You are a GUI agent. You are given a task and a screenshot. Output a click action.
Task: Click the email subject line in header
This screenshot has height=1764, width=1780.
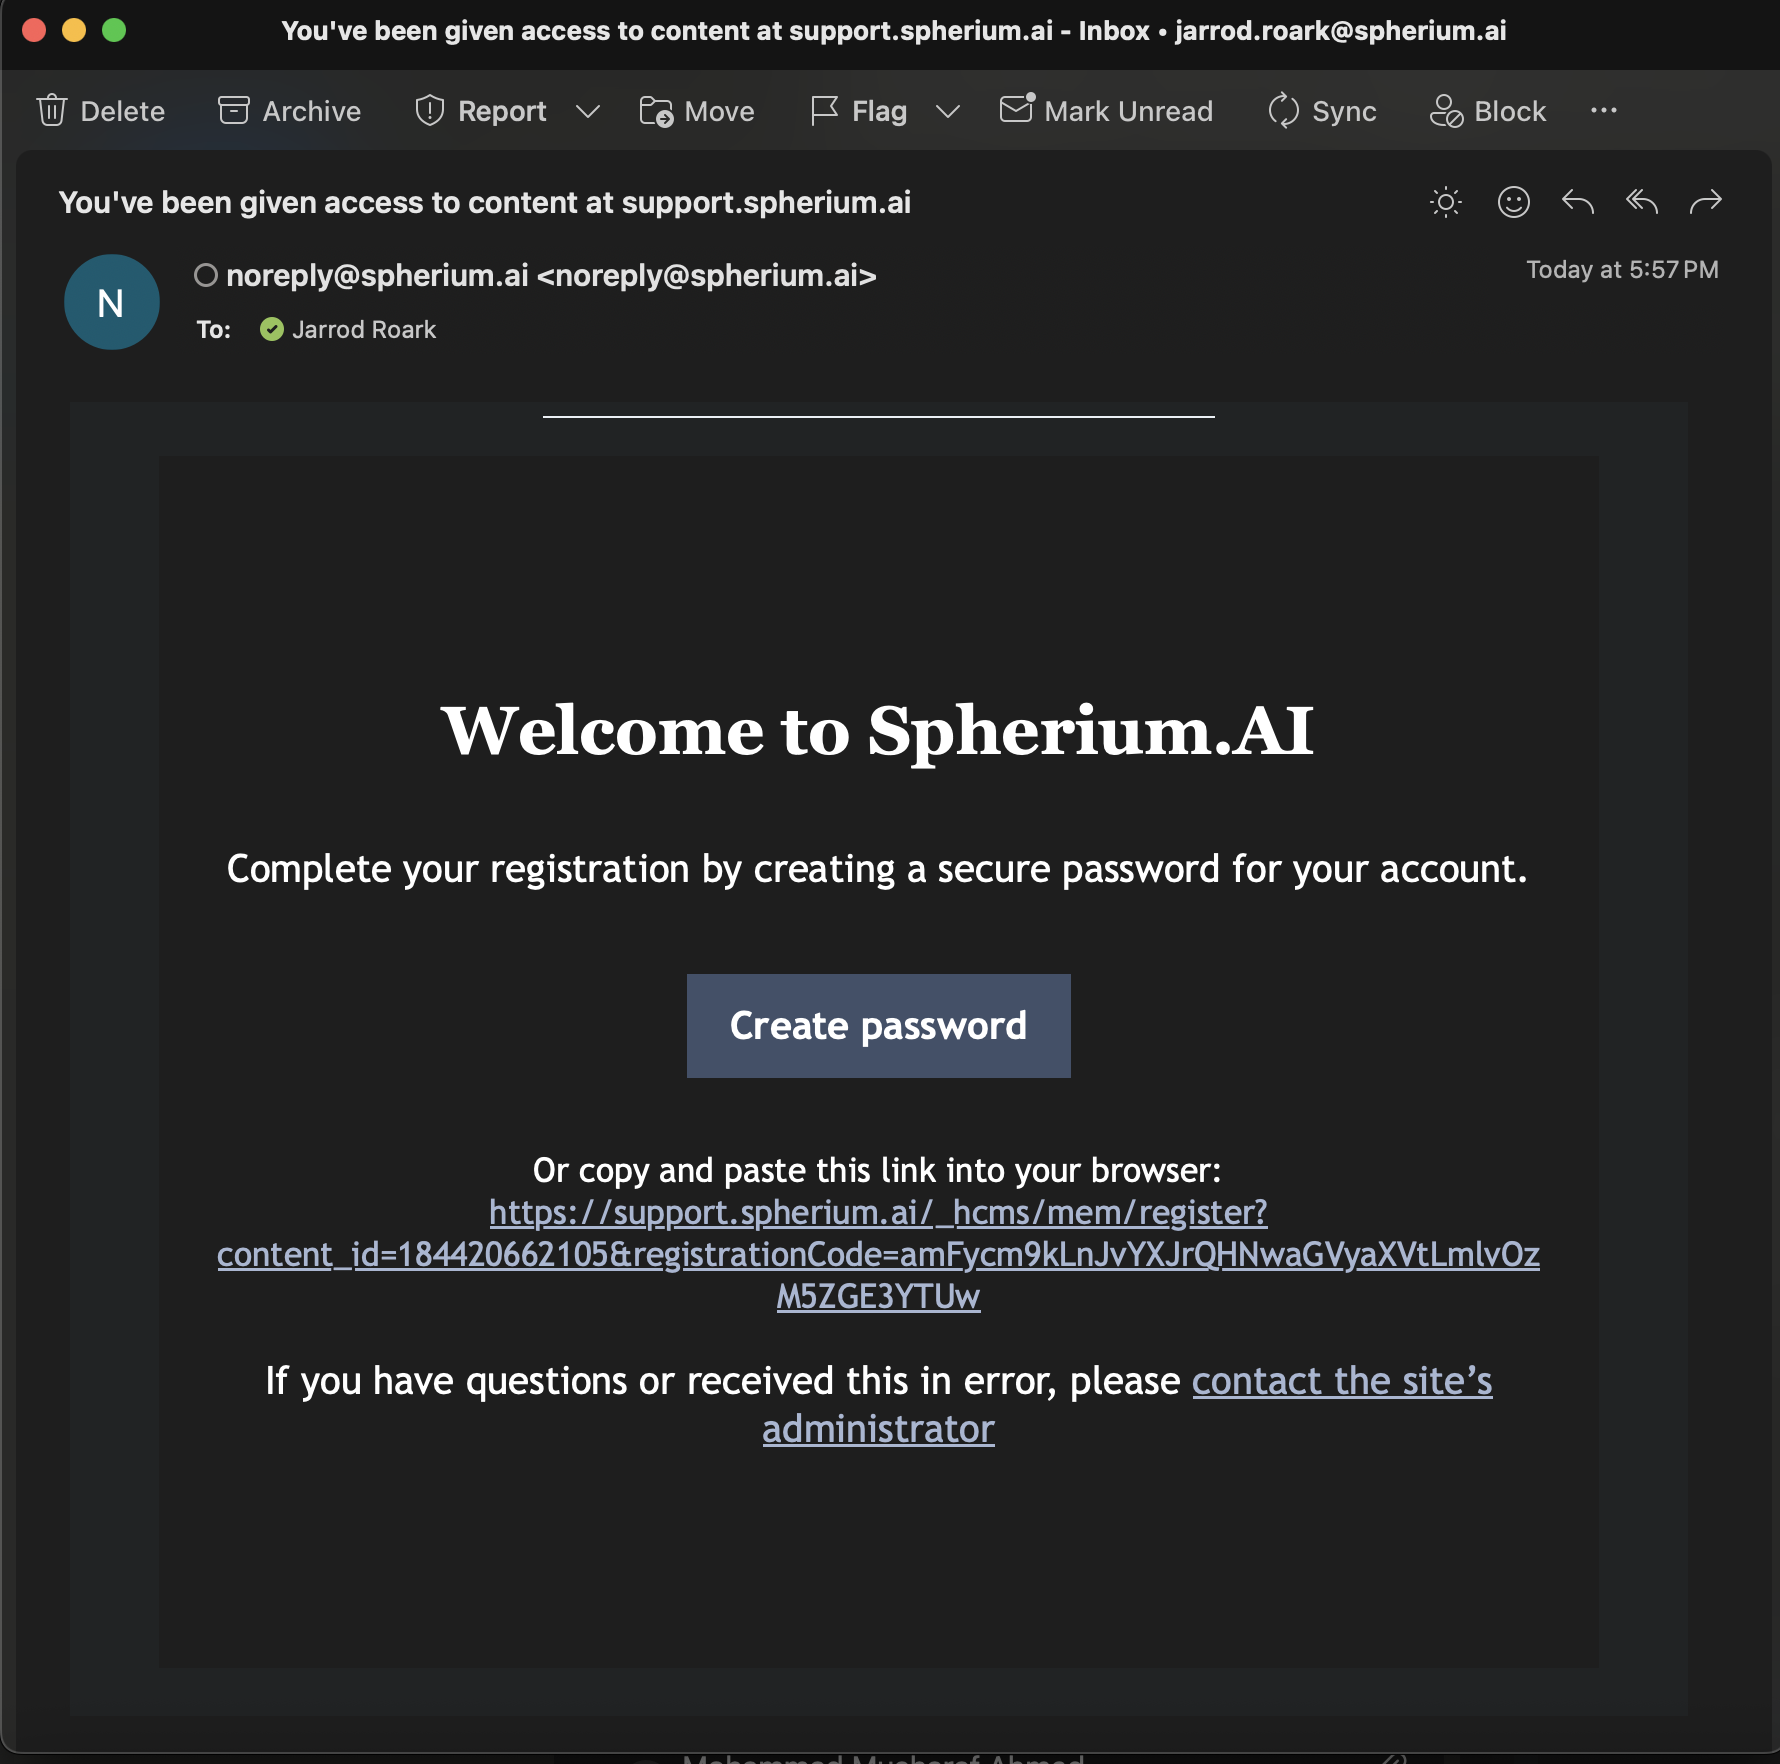click(x=485, y=202)
